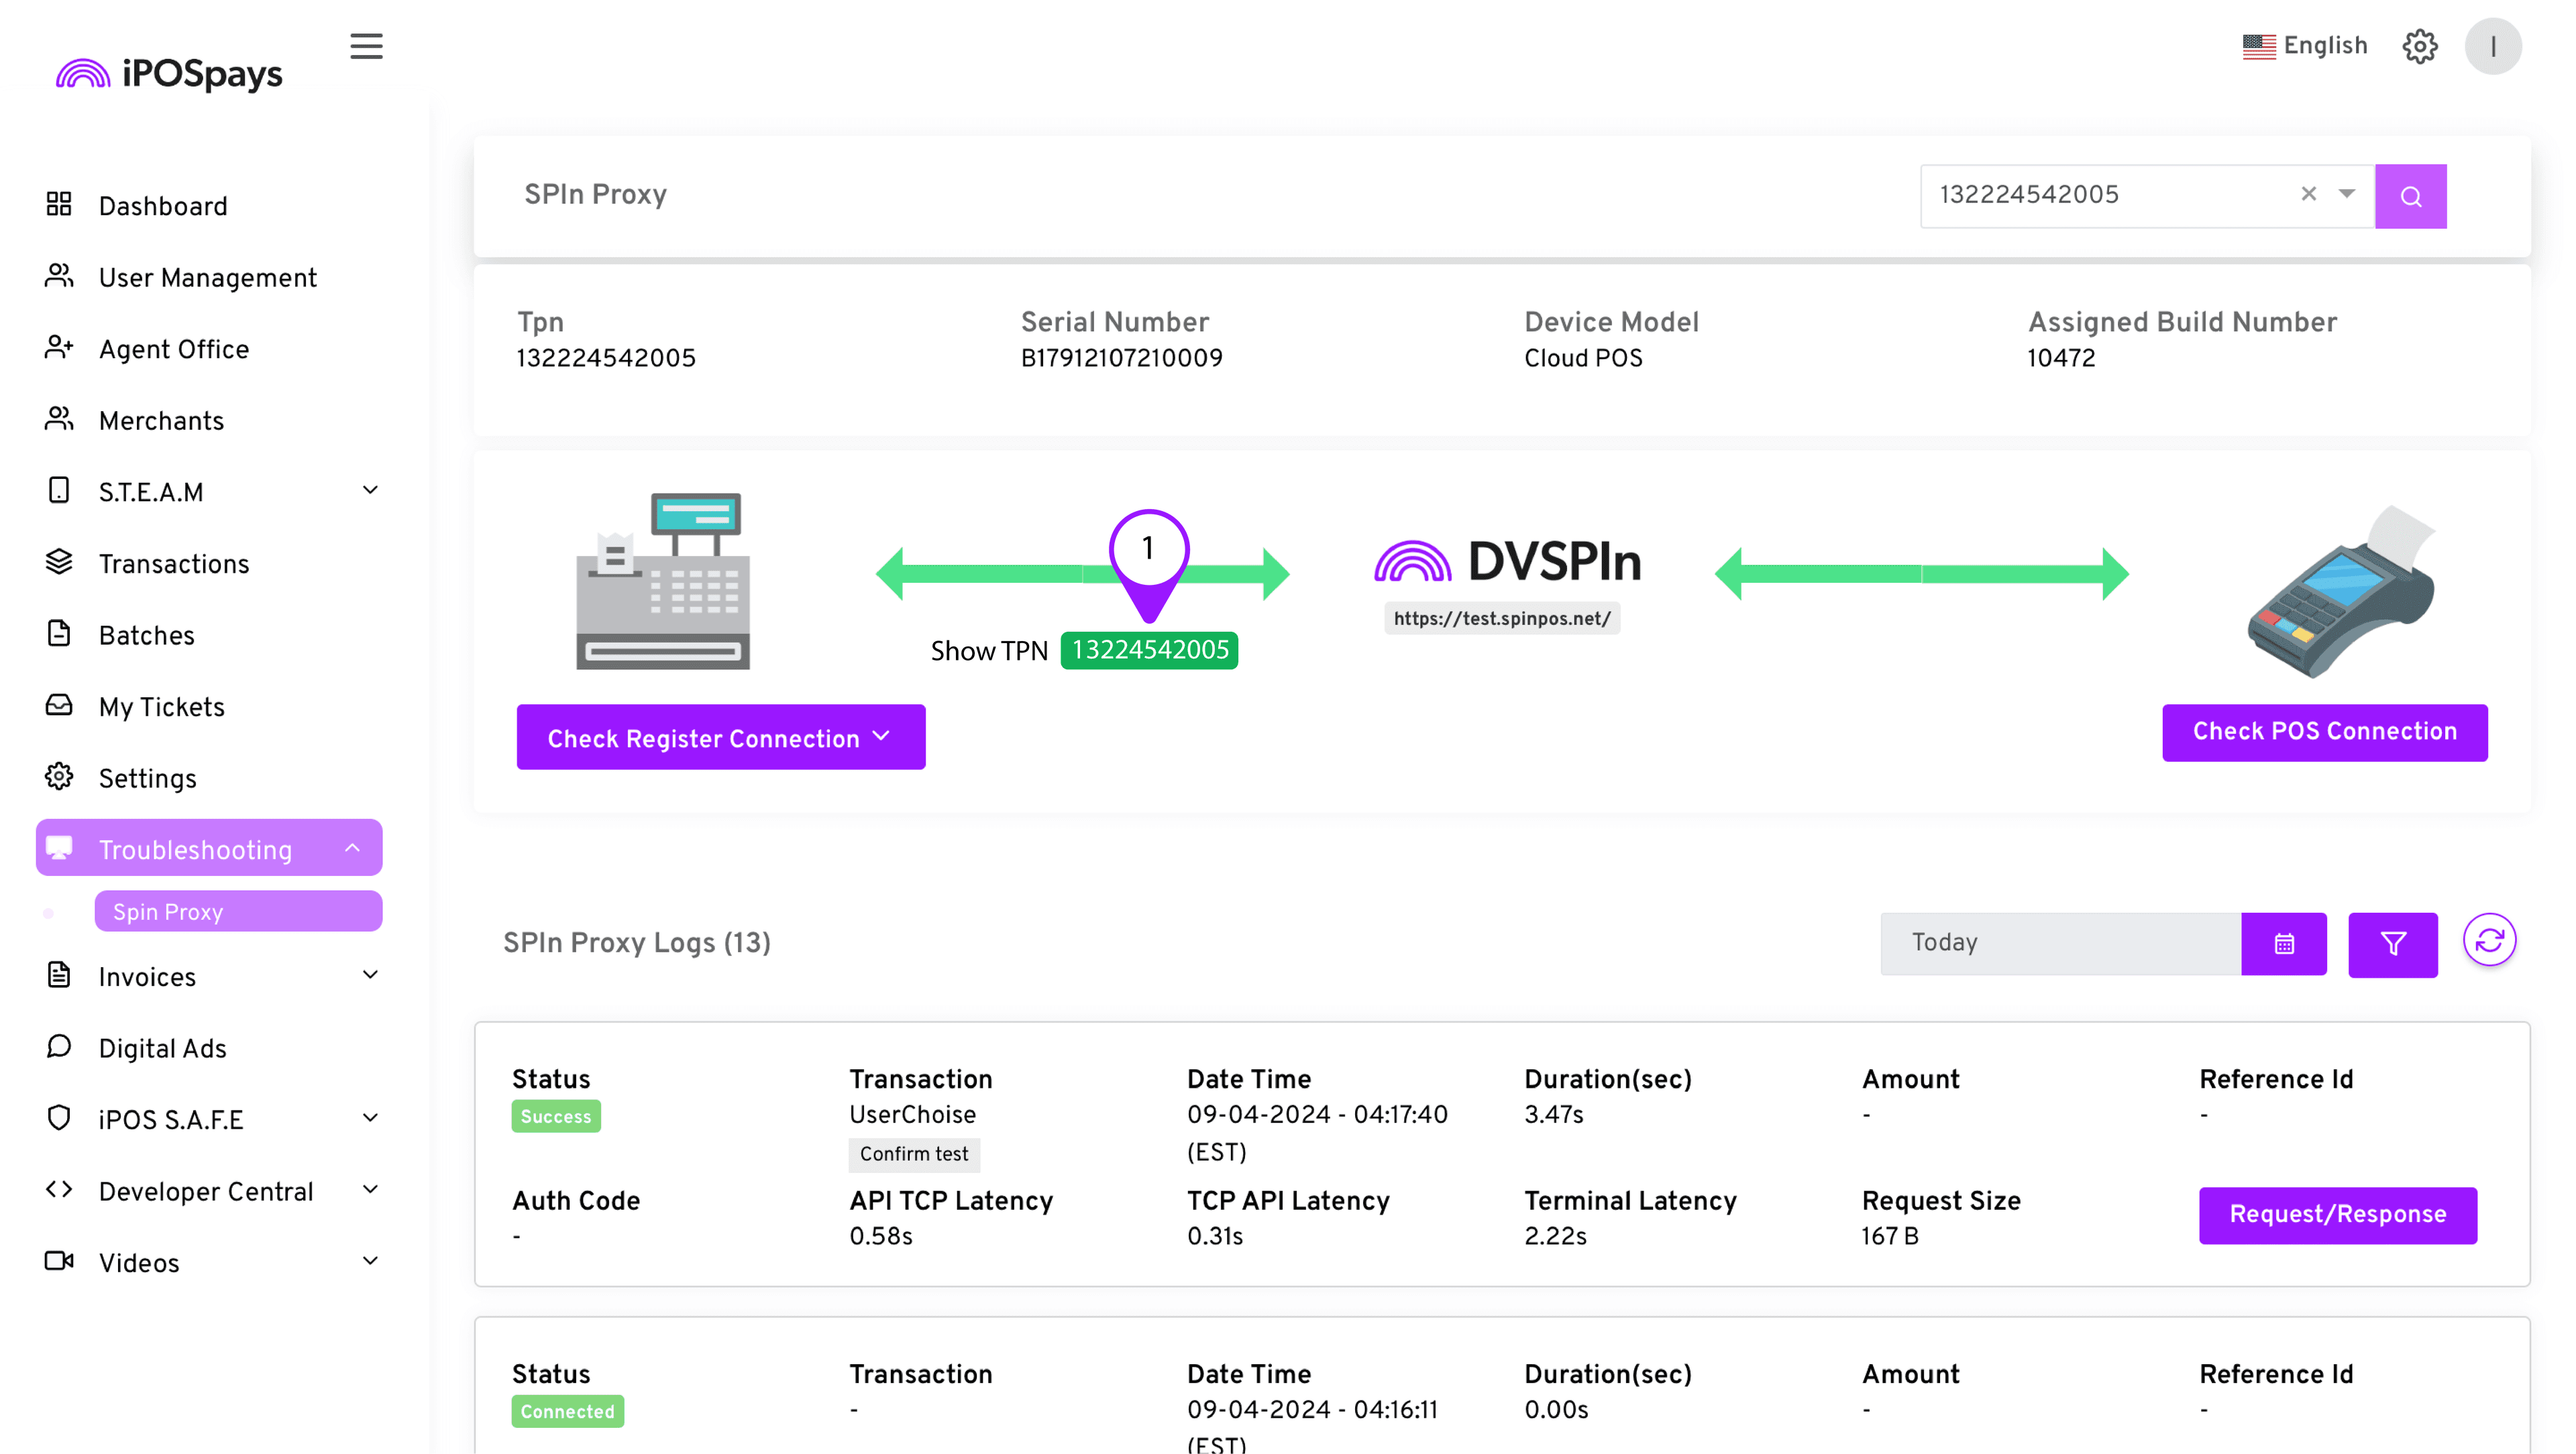Image resolution: width=2576 pixels, height=1454 pixels.
Task: Click the Connected status badge
Action: pos(567,1412)
